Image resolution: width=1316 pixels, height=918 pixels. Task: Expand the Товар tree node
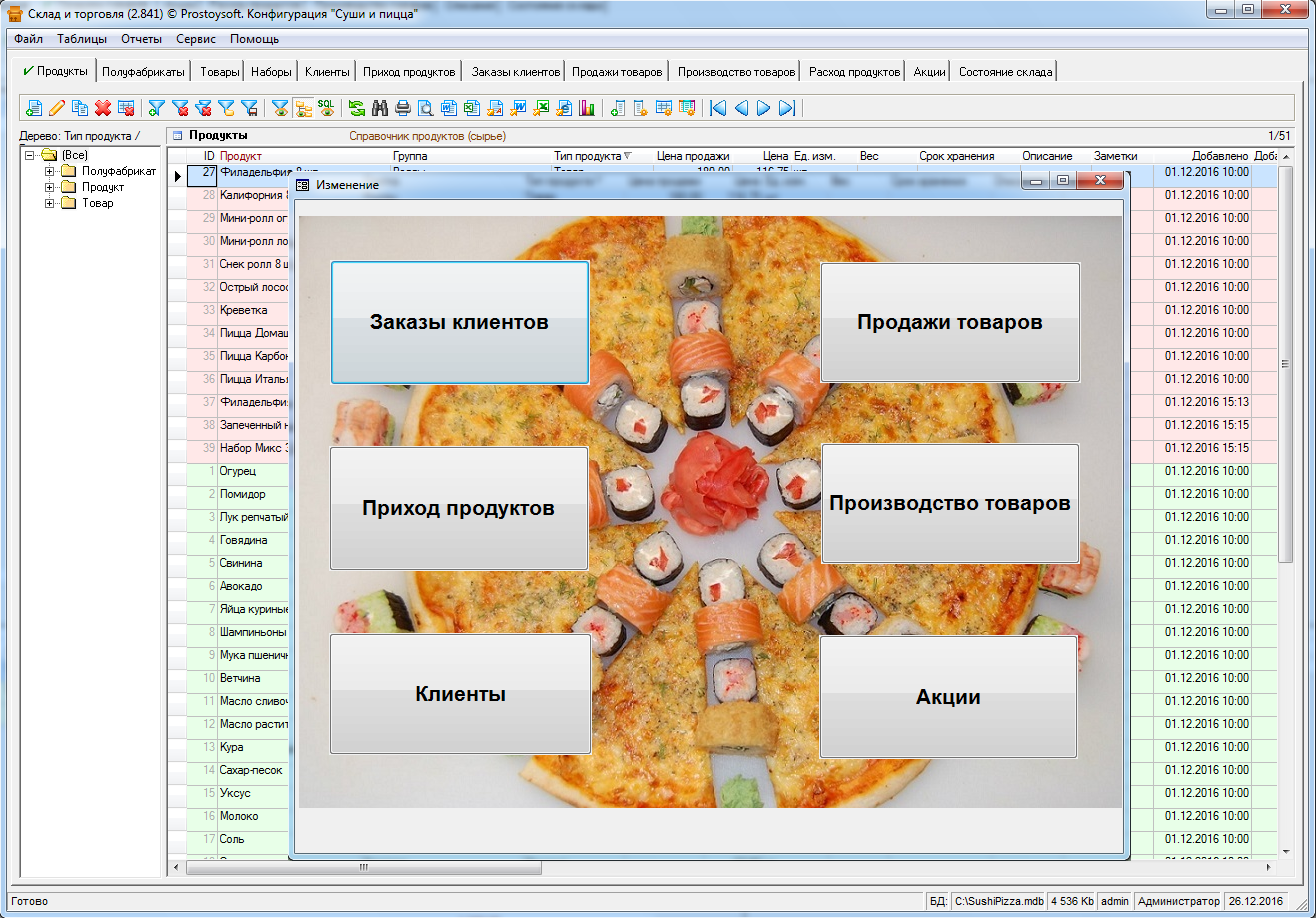(49, 203)
